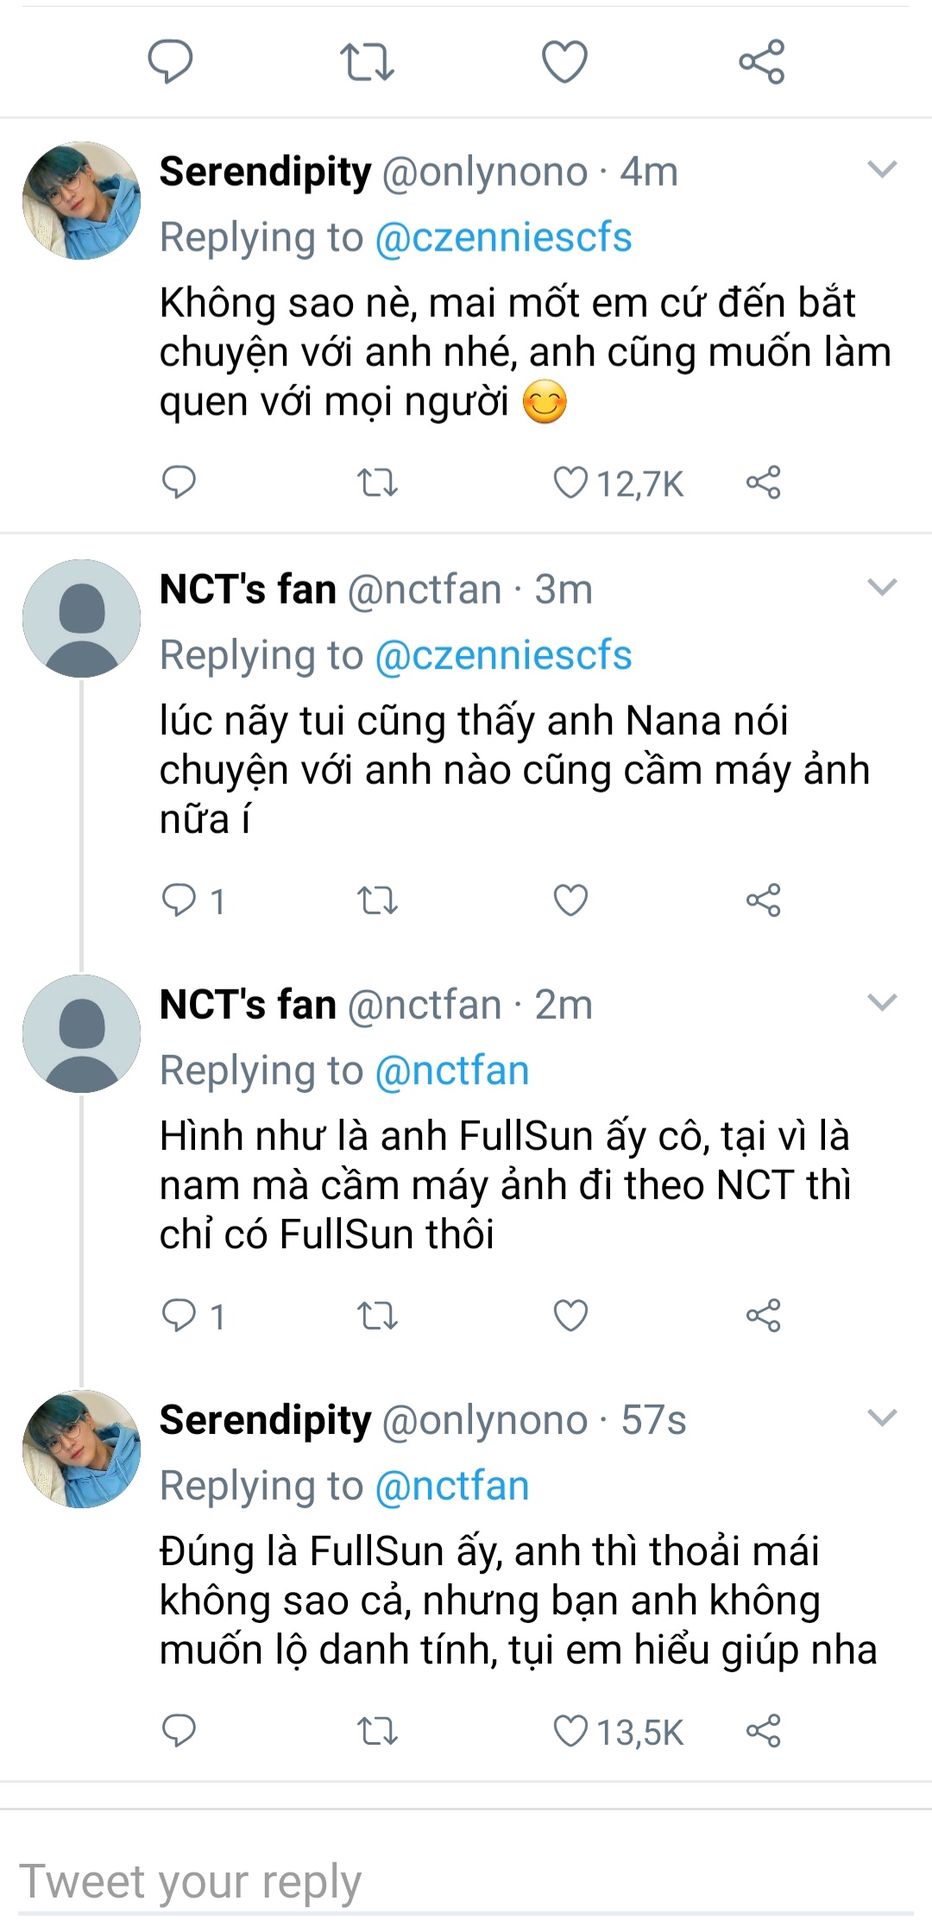Retweet the top tweet in the thread
932x1920 pixels.
tap(367, 62)
